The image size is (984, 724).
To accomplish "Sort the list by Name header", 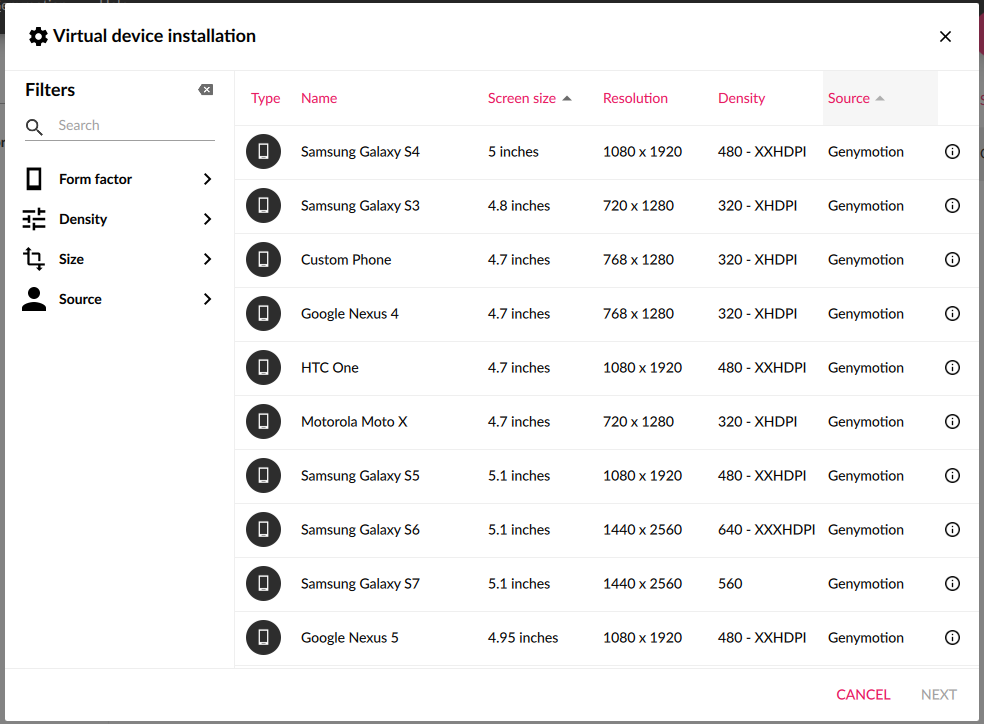I will (319, 98).
